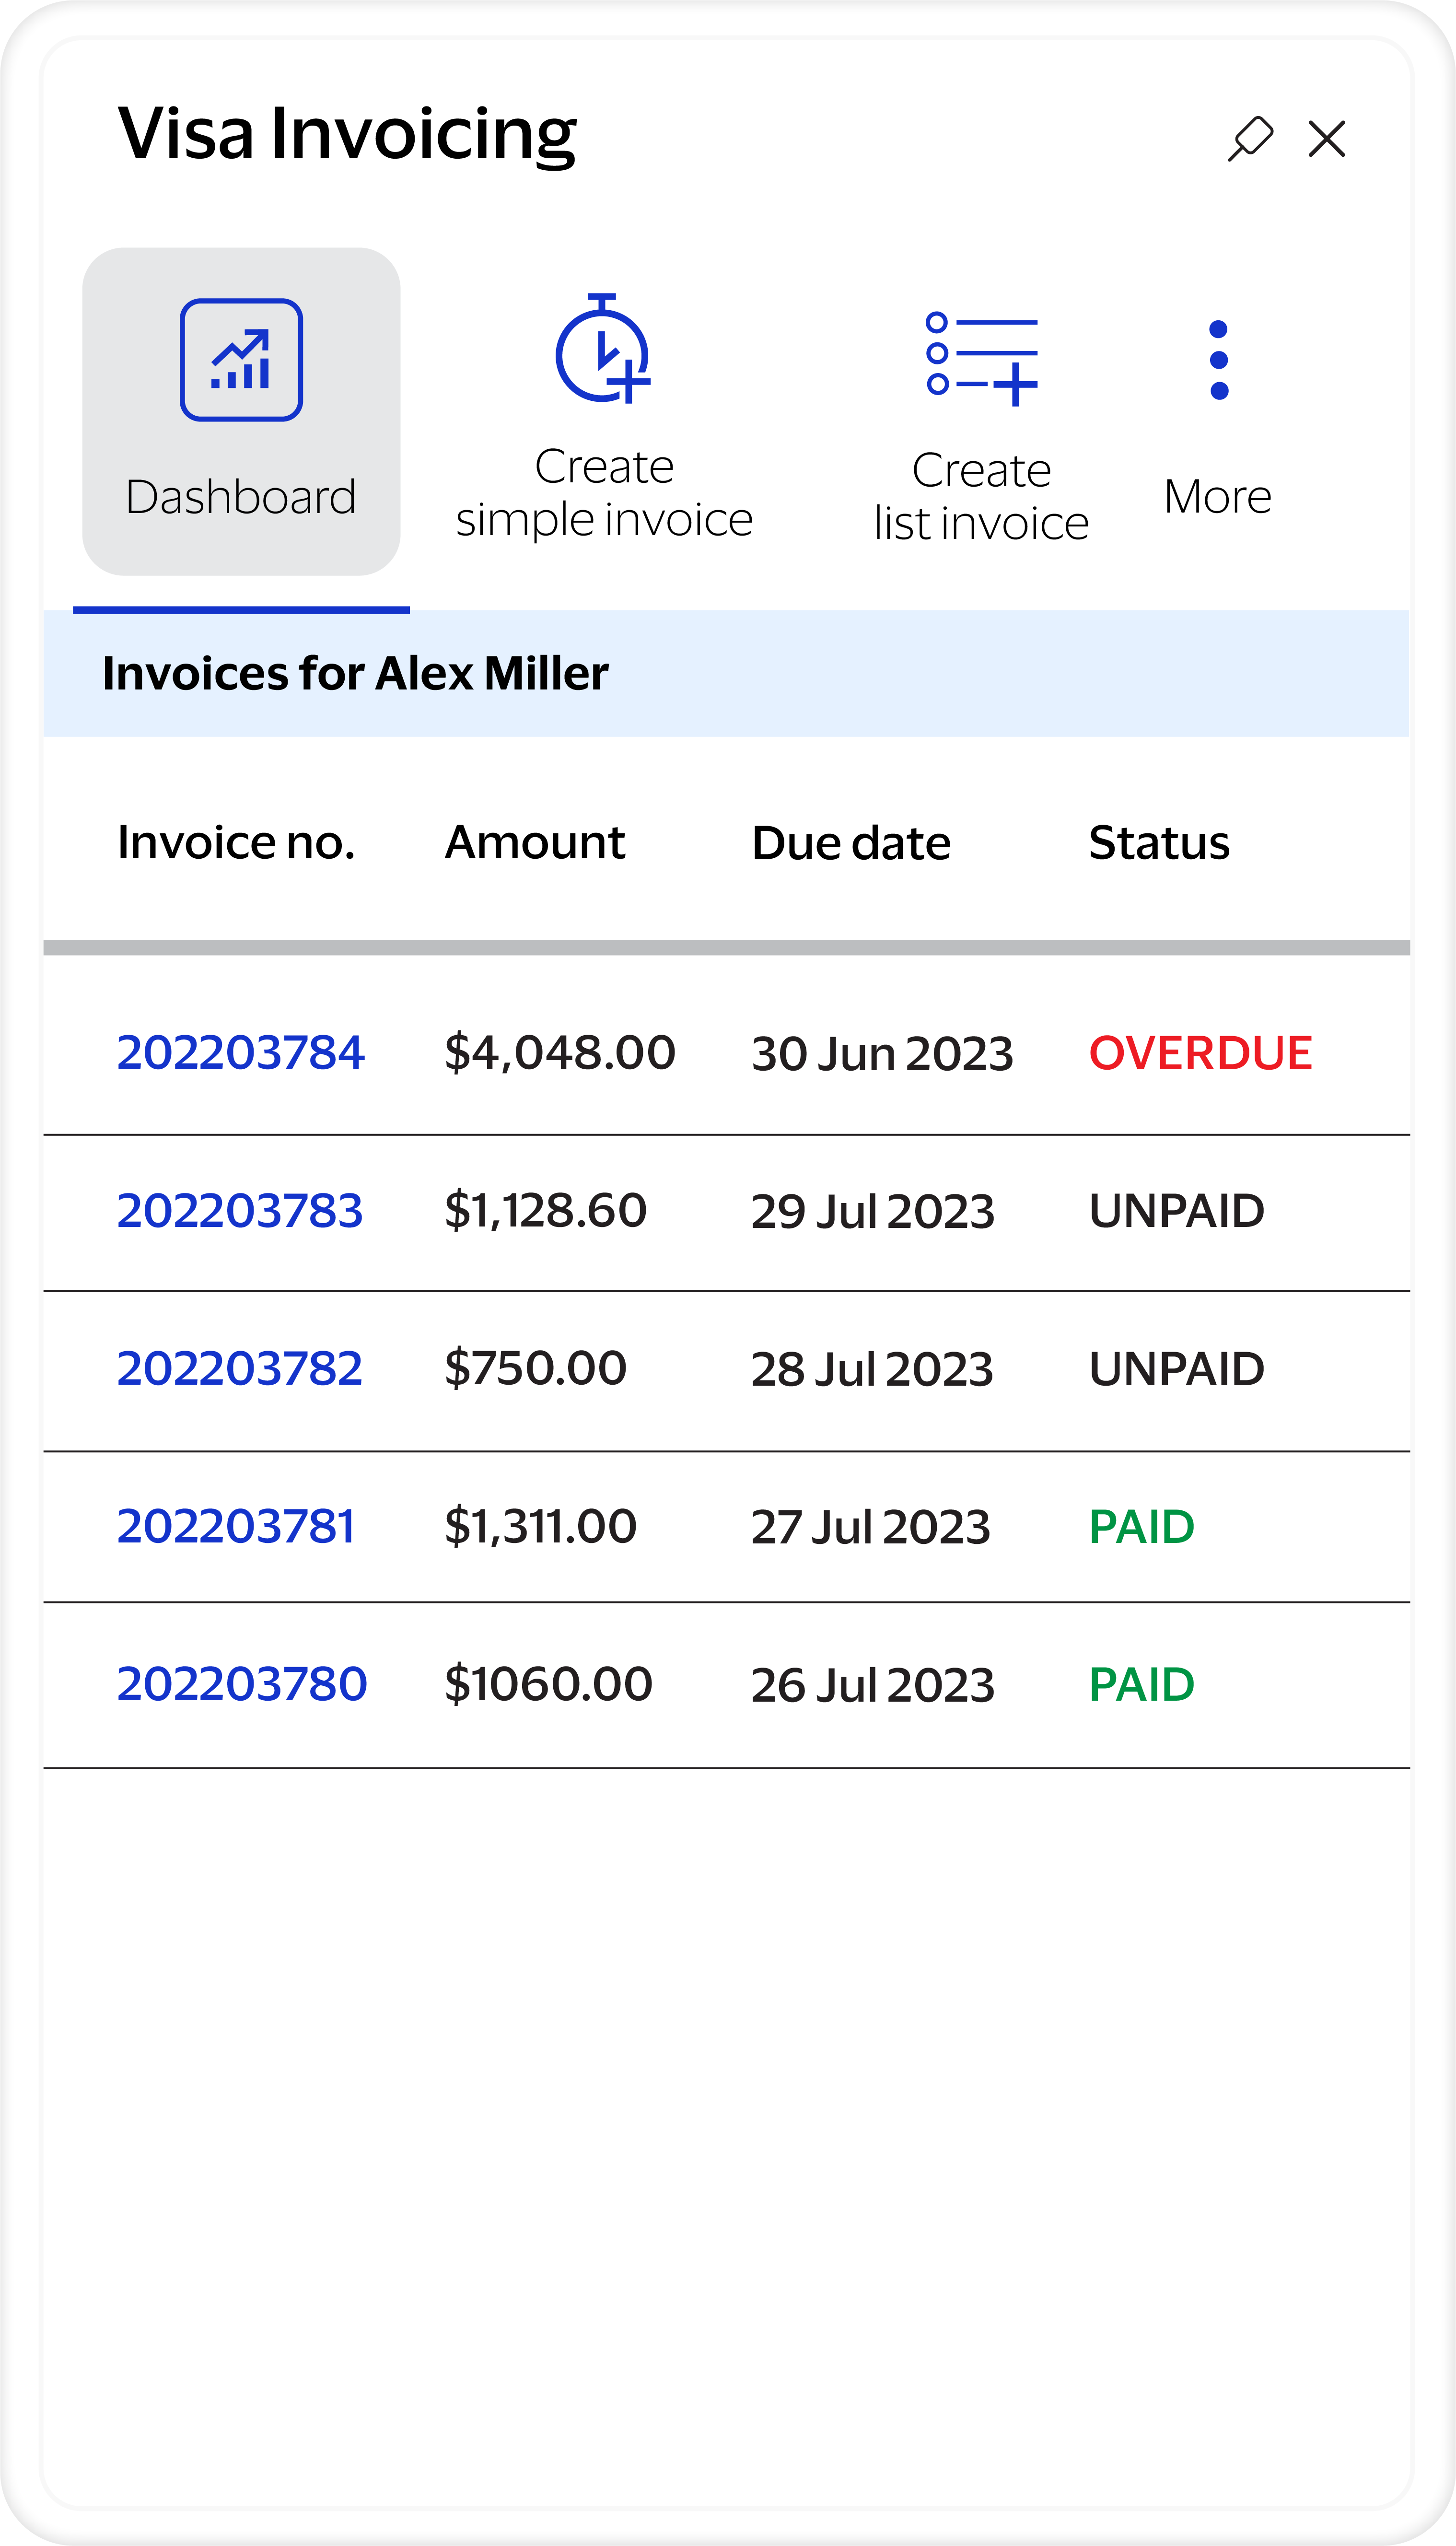Click the Amount column header
This screenshot has height=2546, width=1456.
click(535, 843)
